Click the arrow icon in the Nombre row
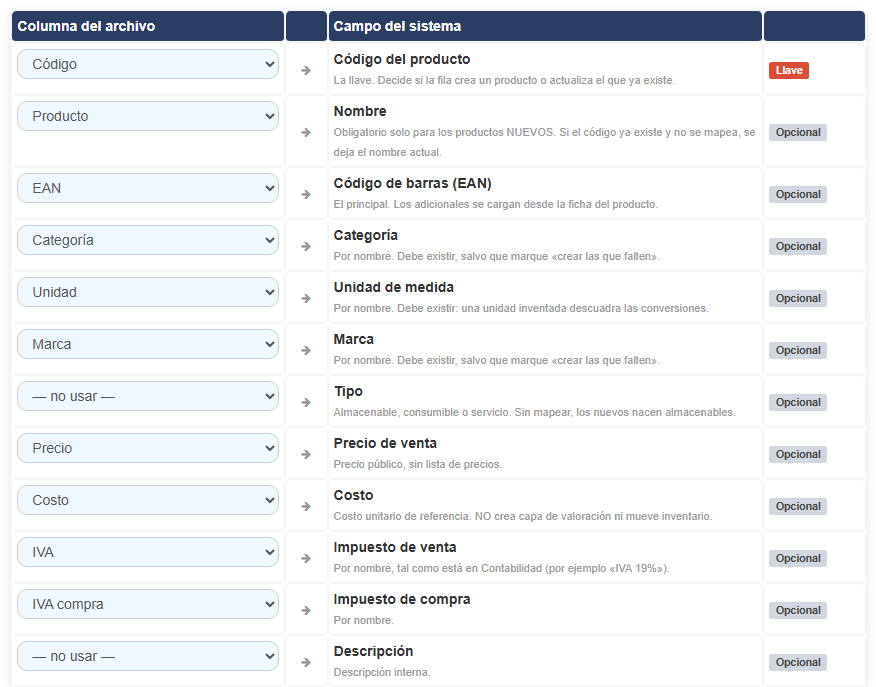 306,132
